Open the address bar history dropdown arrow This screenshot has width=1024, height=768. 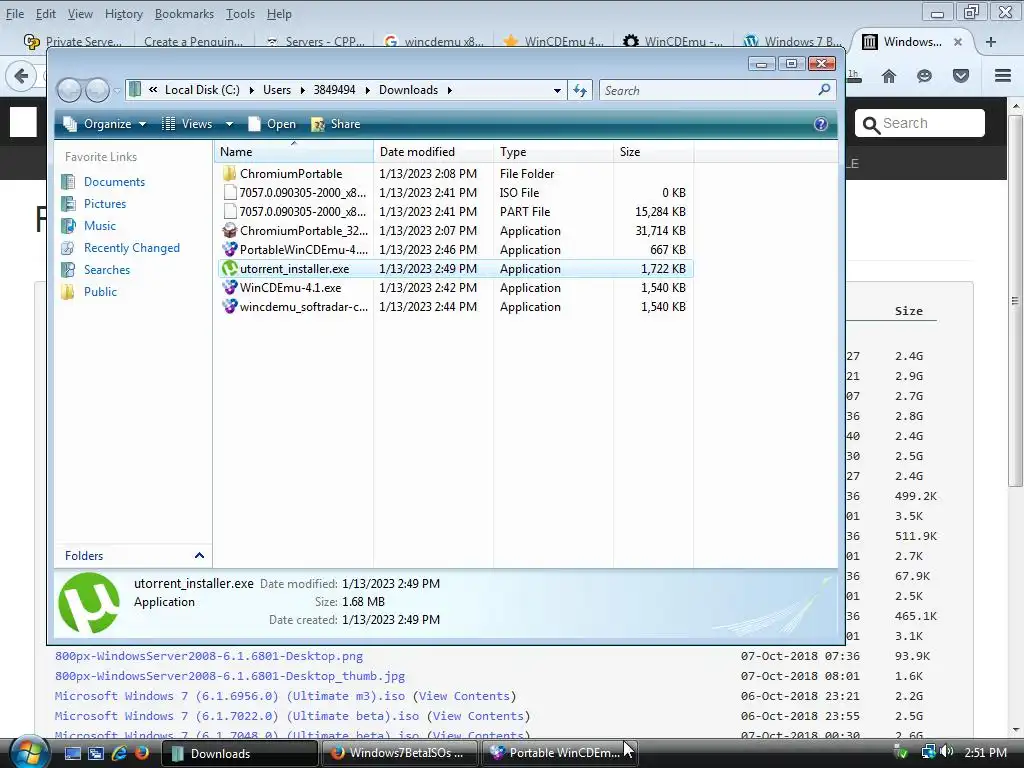(557, 91)
